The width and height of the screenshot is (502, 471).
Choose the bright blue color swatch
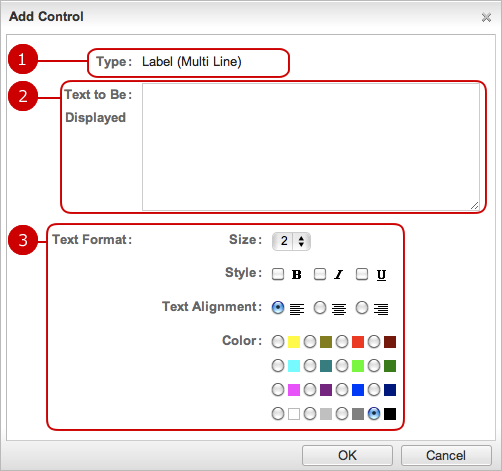pyautogui.click(x=358, y=390)
